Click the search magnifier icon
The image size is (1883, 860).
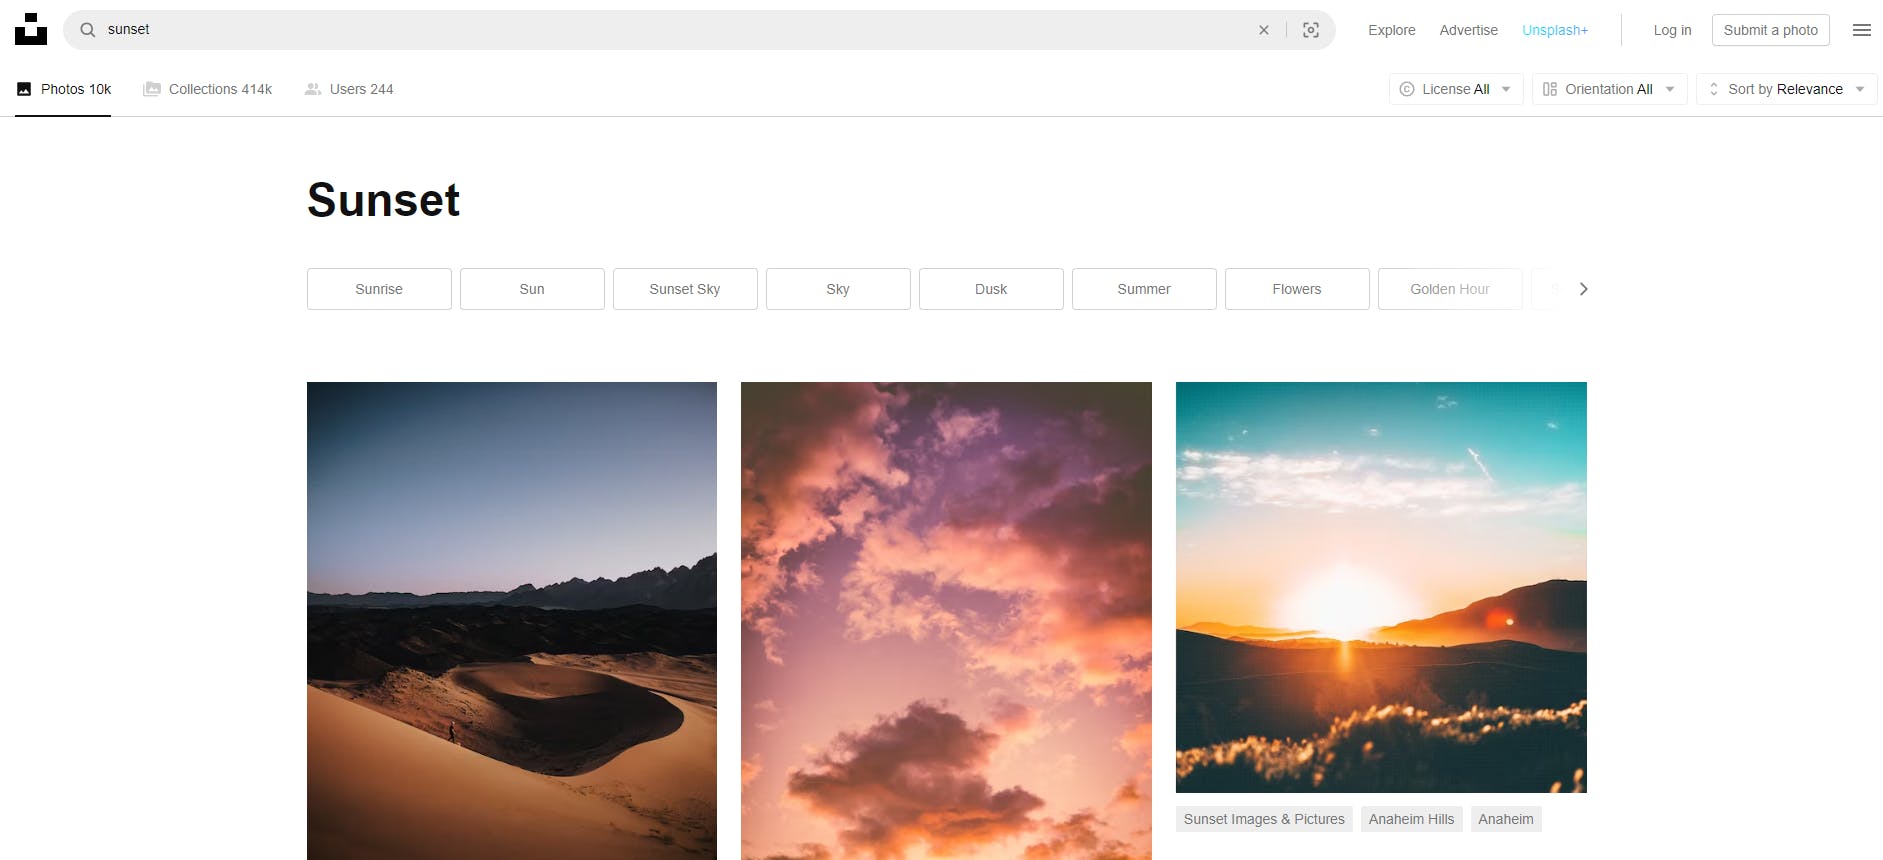click(x=88, y=30)
